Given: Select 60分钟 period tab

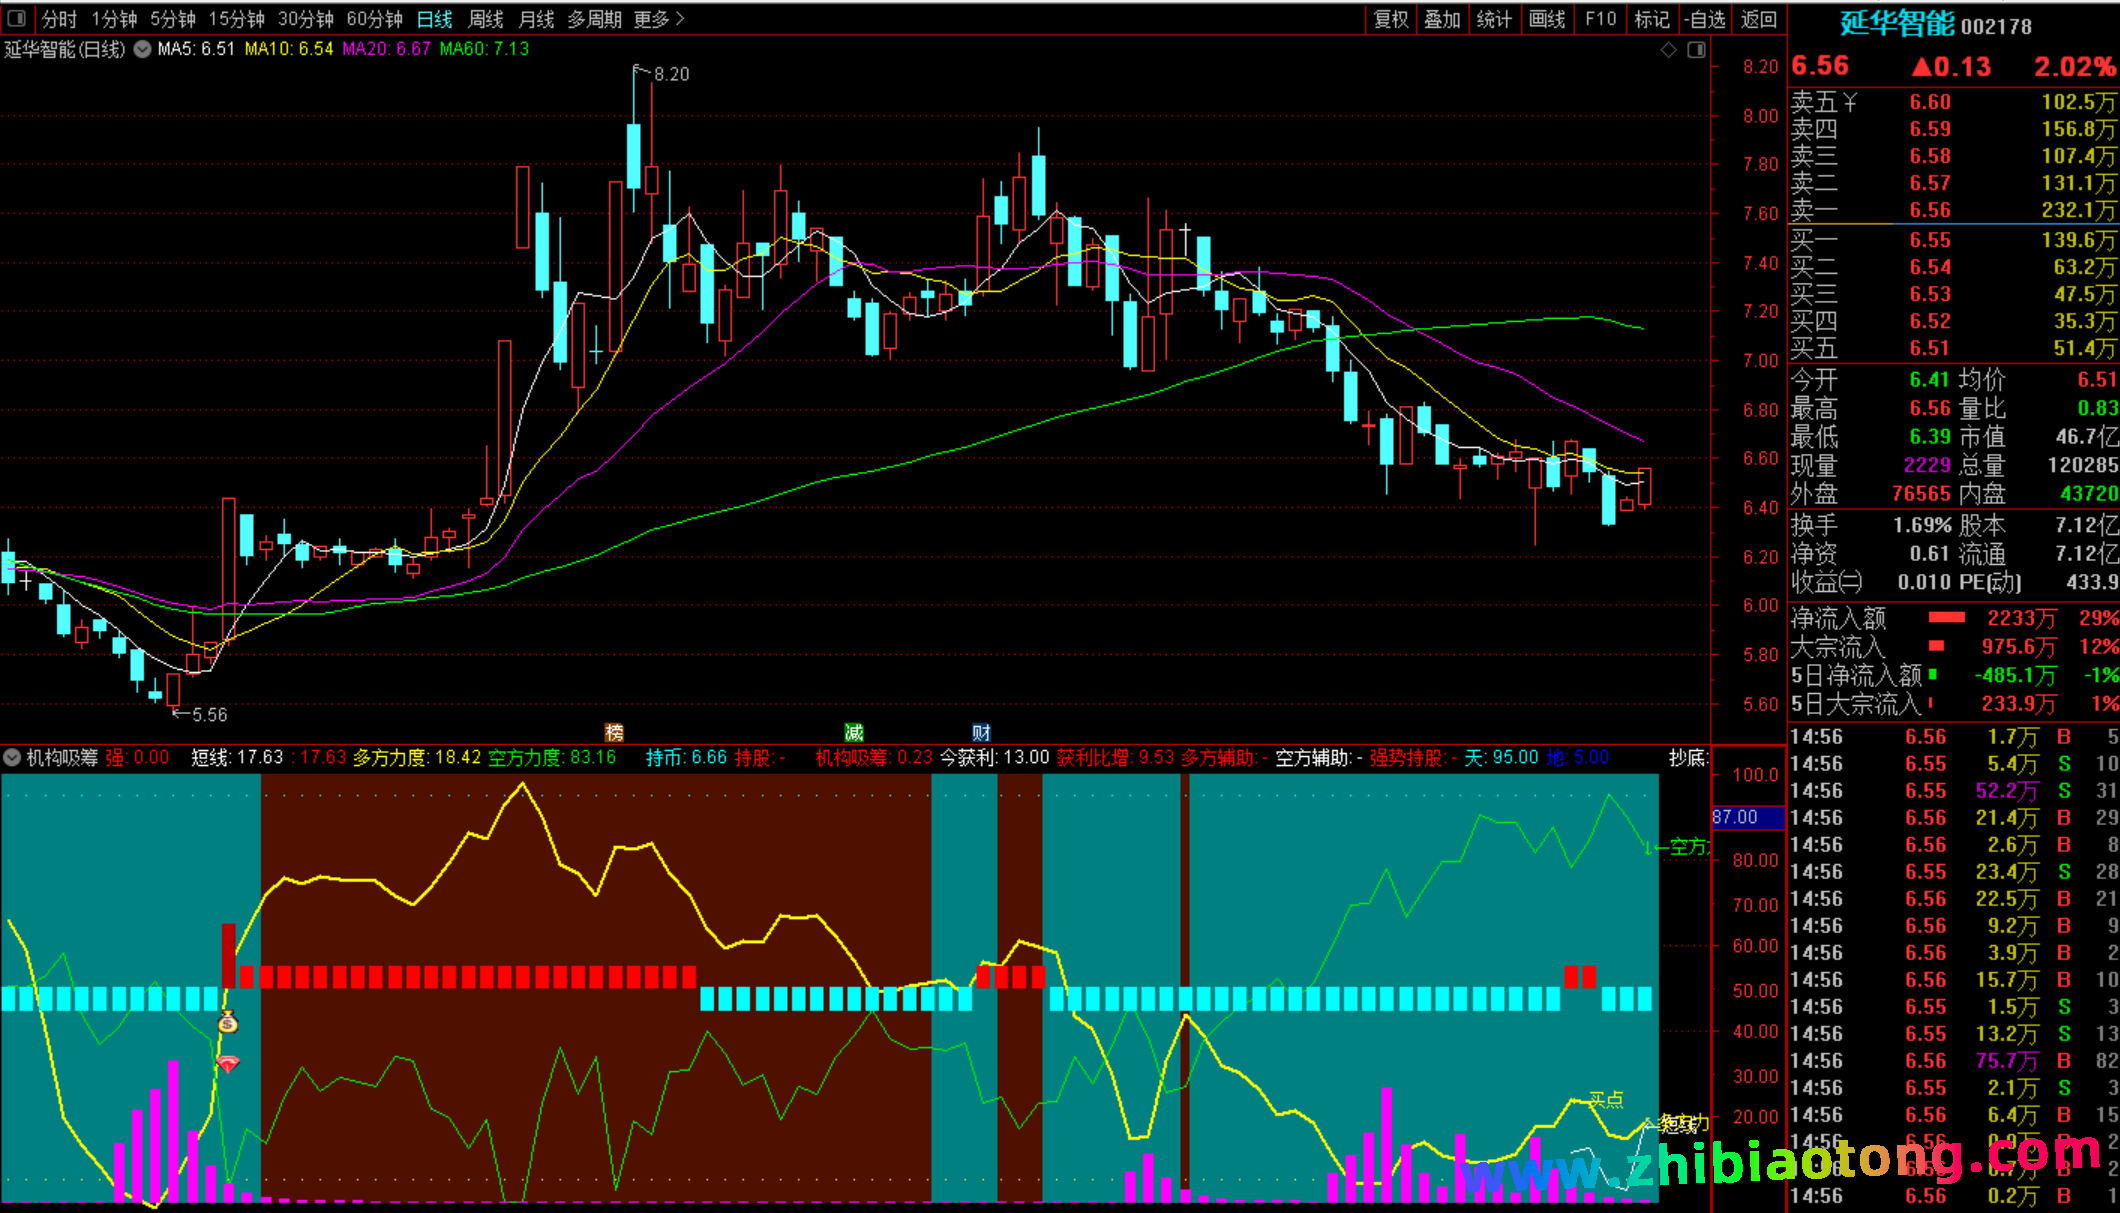Looking at the screenshot, I should coord(374,19).
